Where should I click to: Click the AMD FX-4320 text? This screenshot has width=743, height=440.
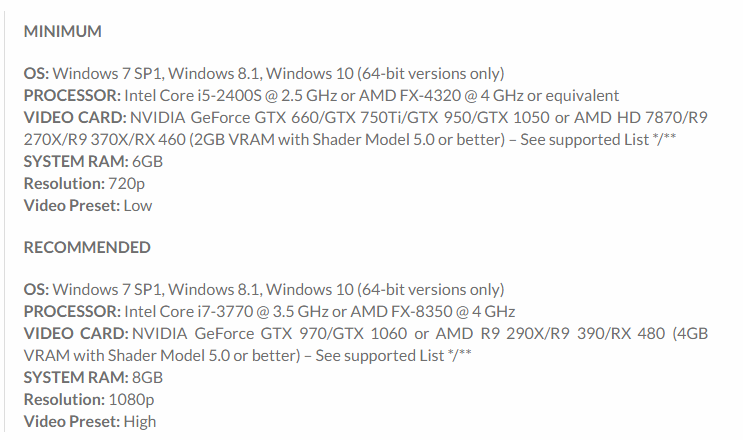point(410,96)
